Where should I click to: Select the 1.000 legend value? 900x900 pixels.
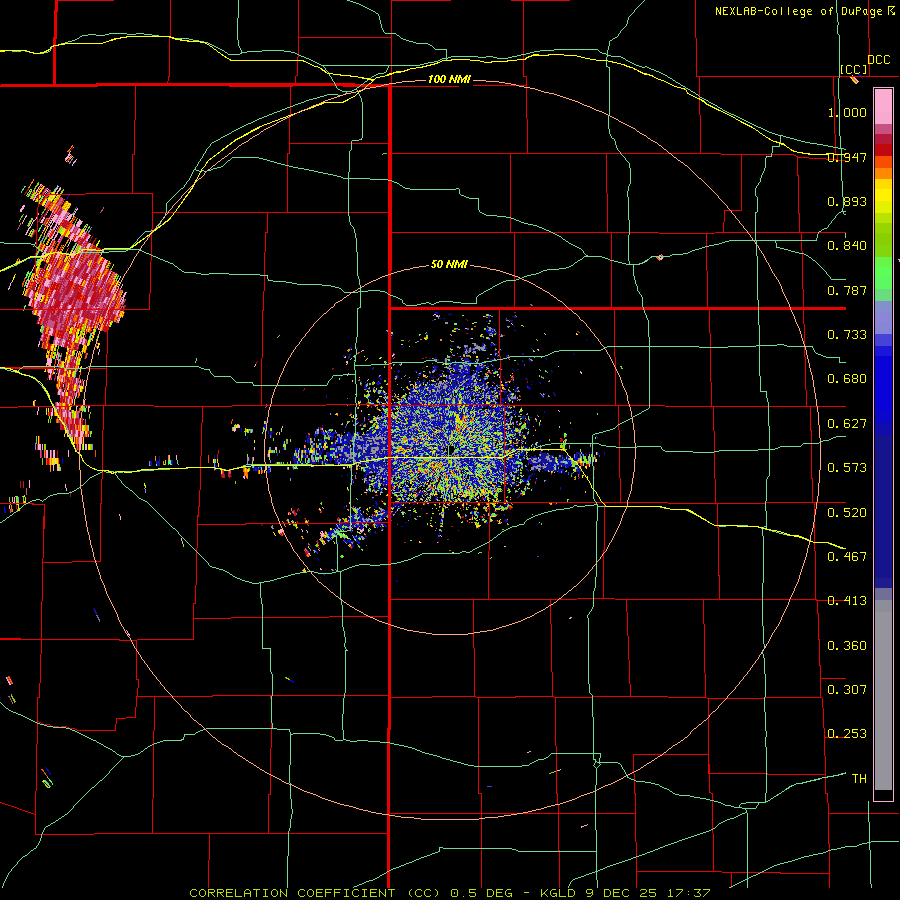point(847,112)
